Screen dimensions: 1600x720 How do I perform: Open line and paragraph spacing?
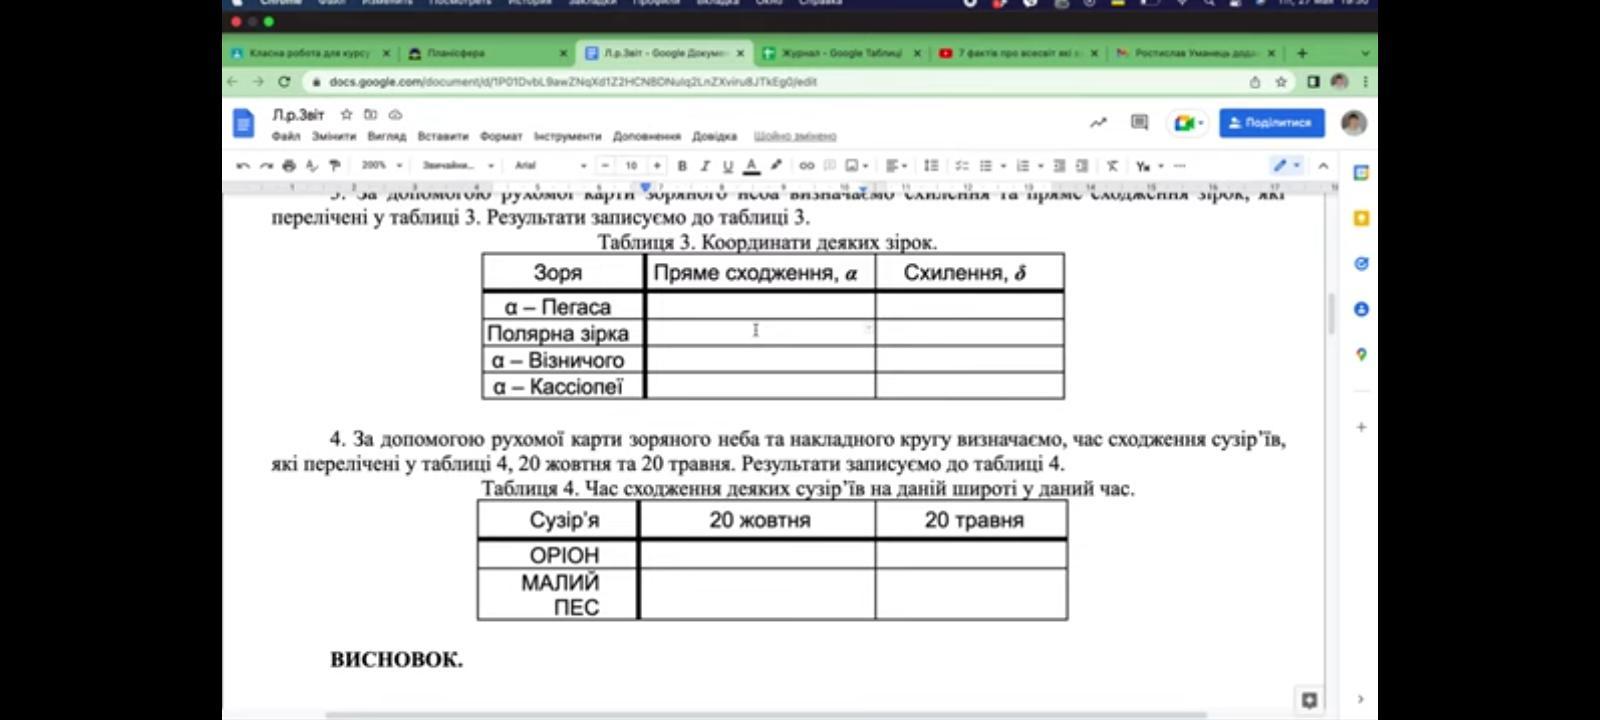(931, 166)
